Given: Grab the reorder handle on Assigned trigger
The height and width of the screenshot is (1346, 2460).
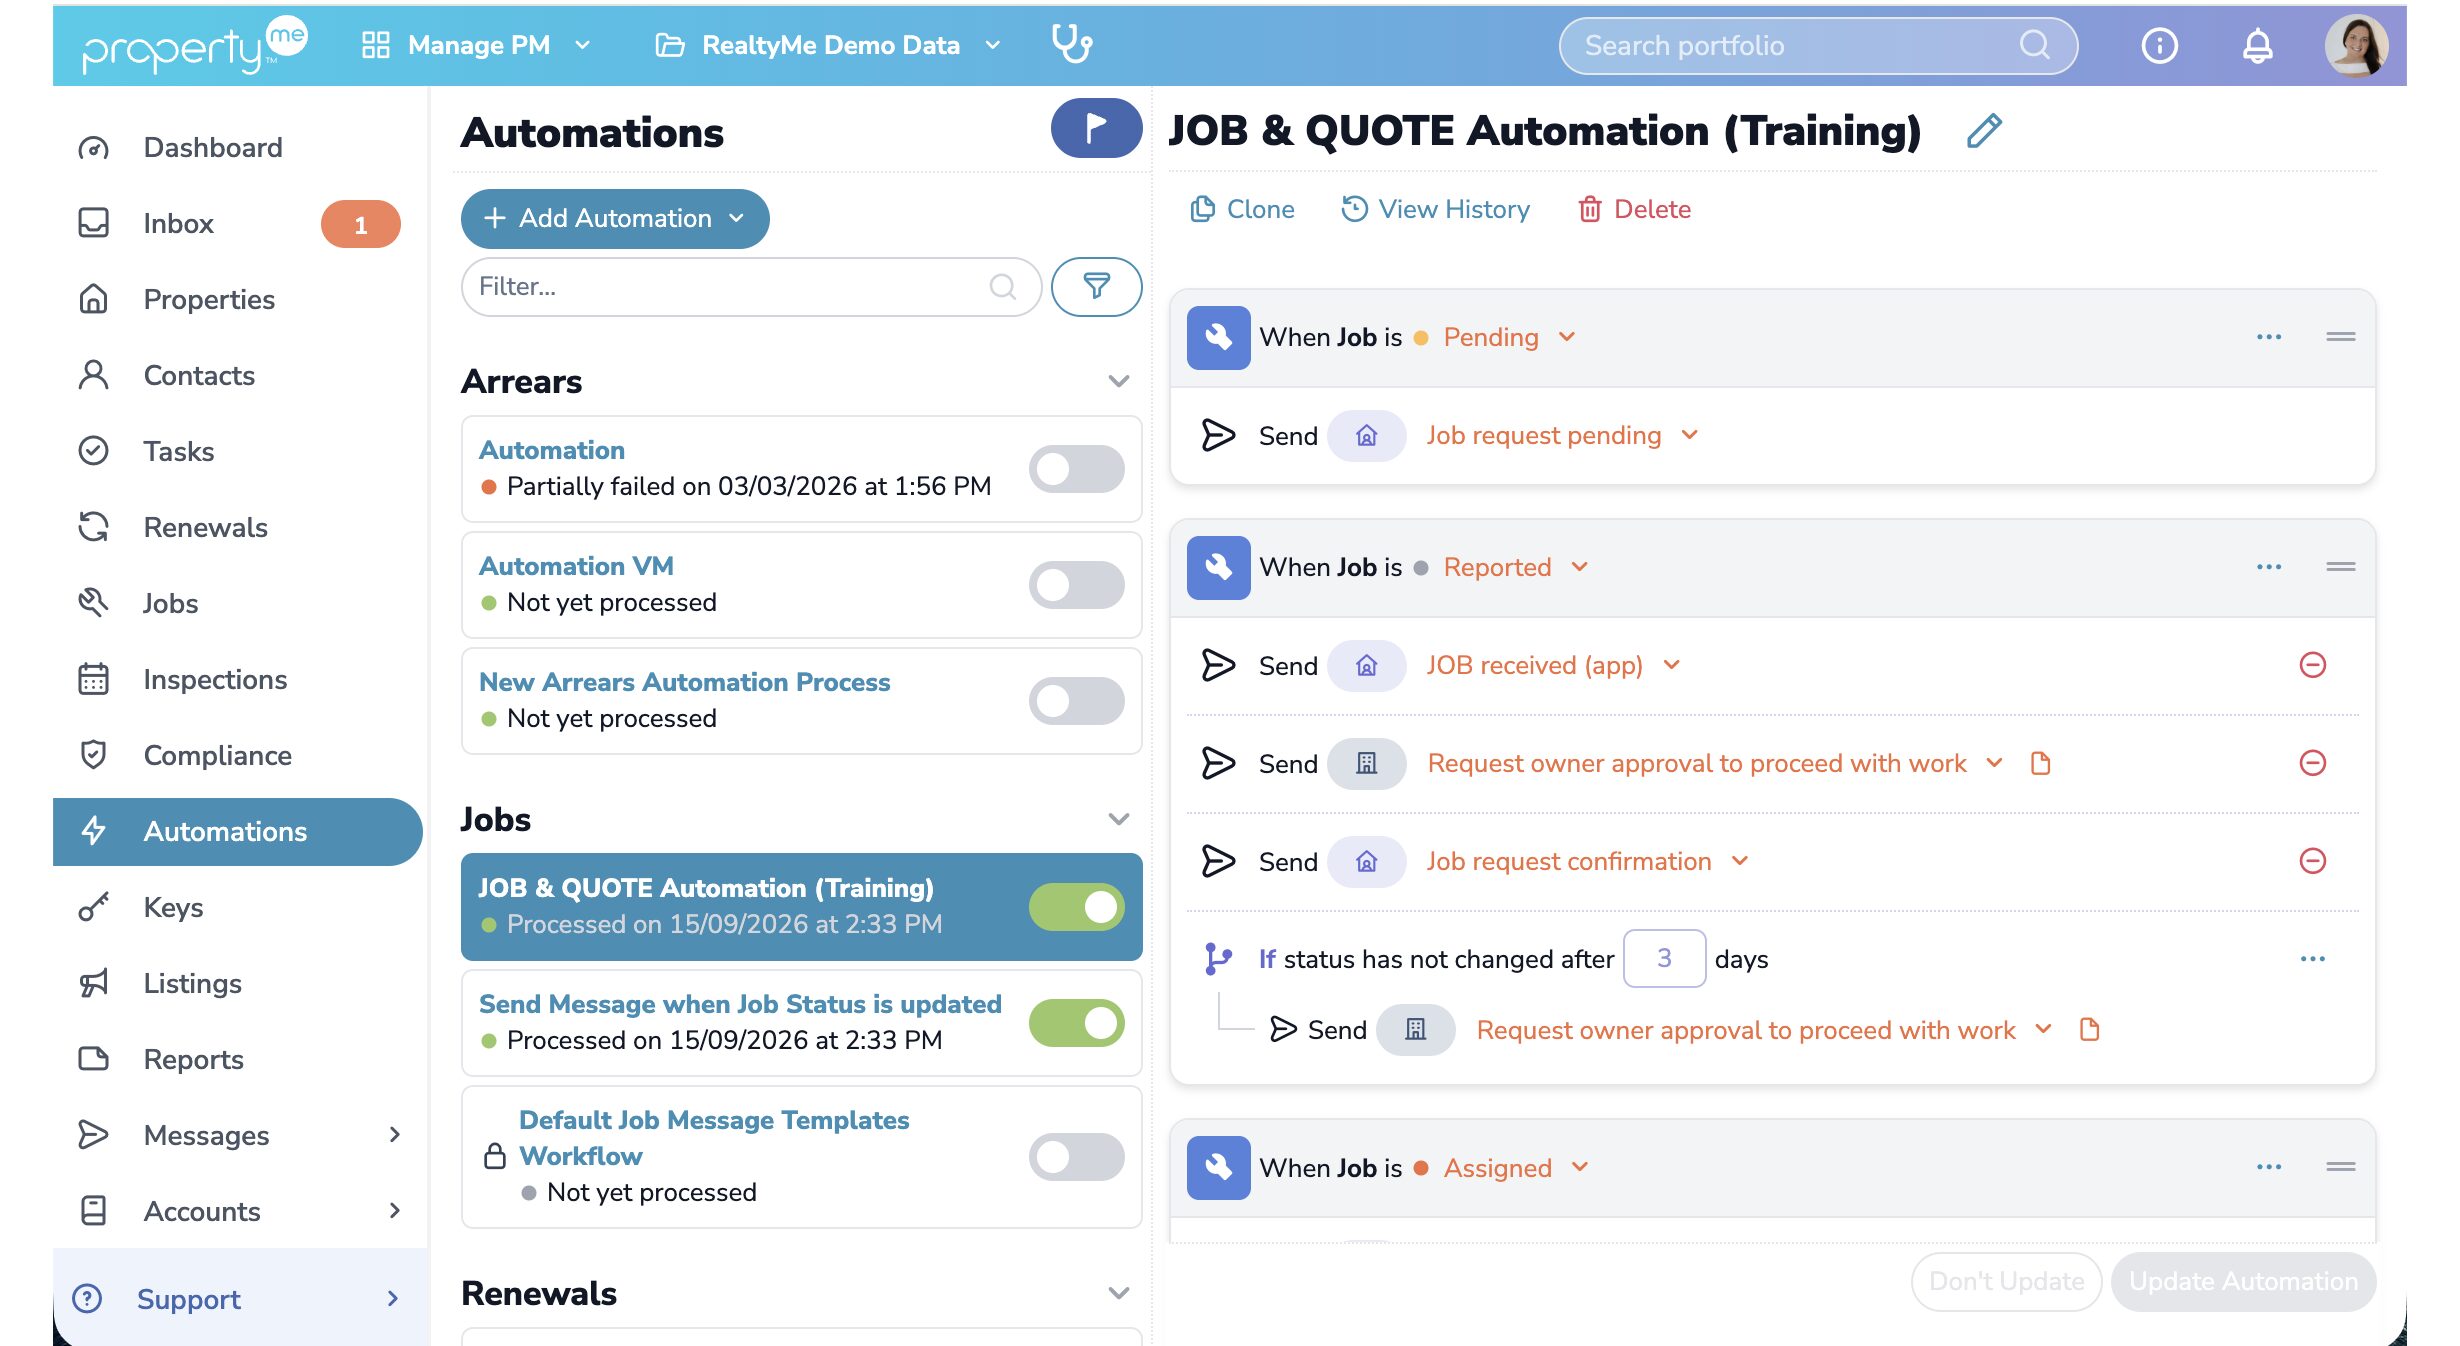Looking at the screenshot, I should click(2341, 1167).
